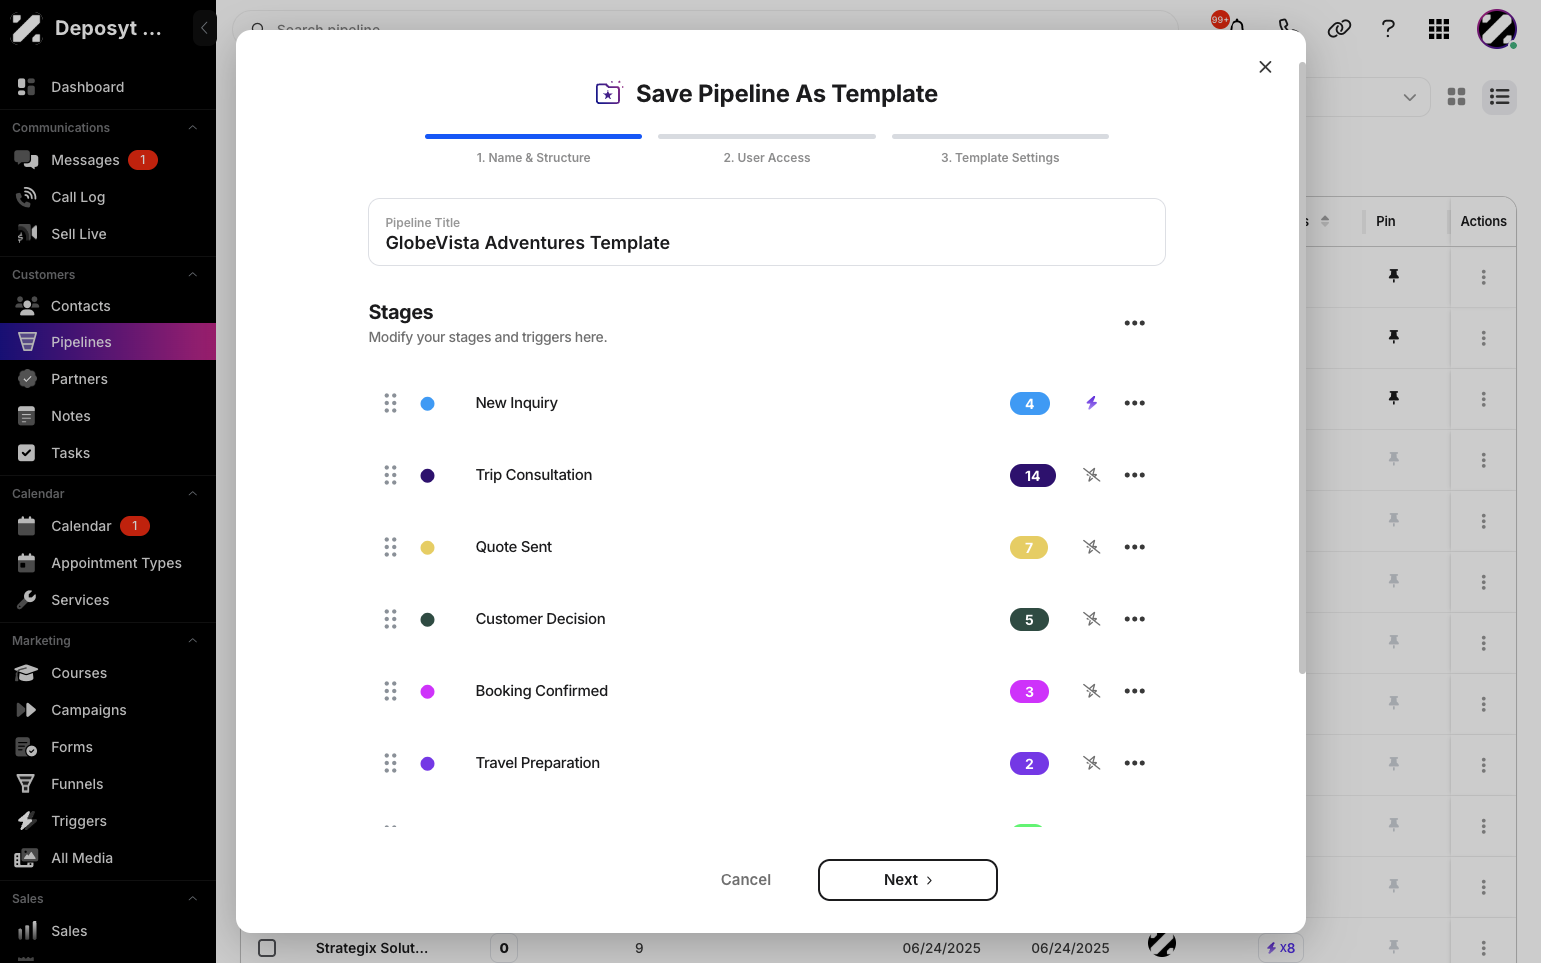
Task: Open options menu for New Inquiry stage
Action: [1134, 403]
